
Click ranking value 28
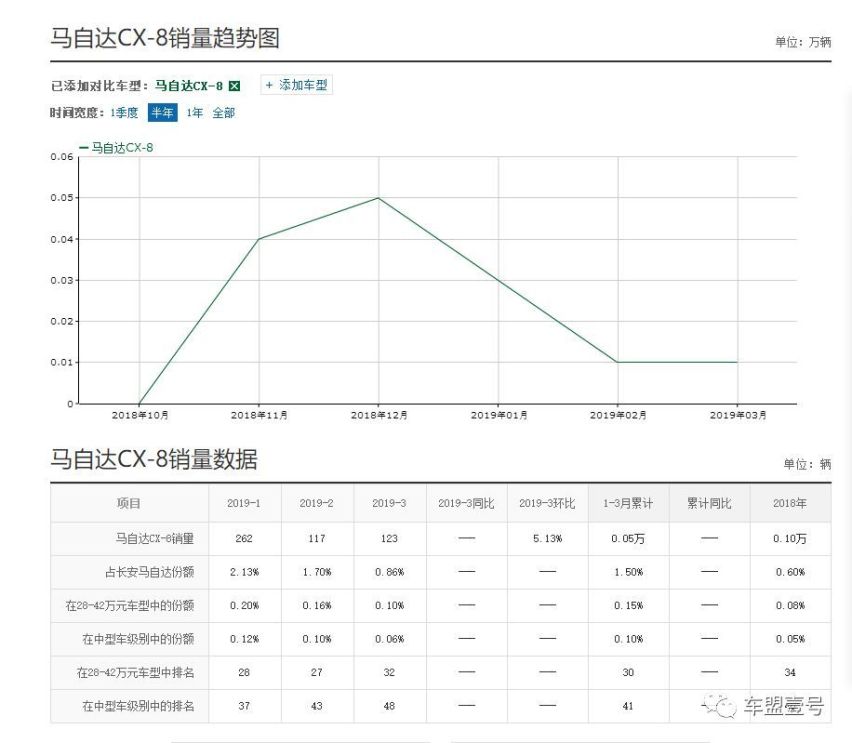(x=244, y=673)
